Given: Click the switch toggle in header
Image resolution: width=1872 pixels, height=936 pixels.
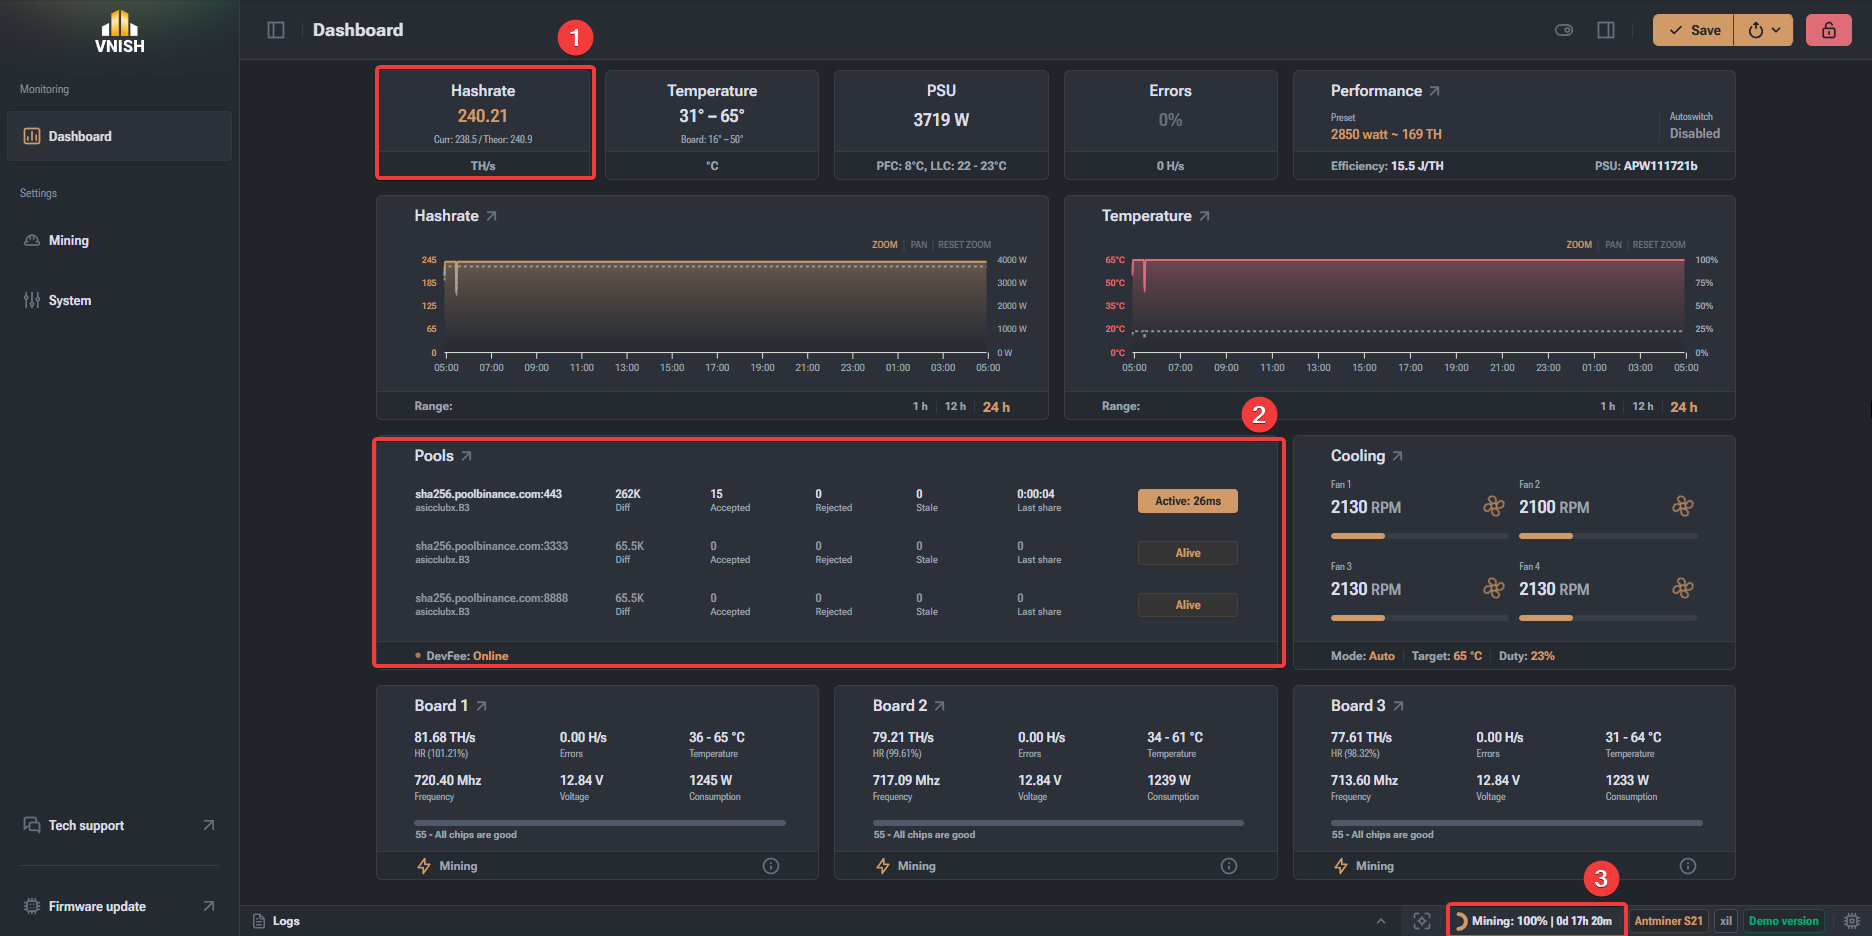Looking at the screenshot, I should [1564, 30].
